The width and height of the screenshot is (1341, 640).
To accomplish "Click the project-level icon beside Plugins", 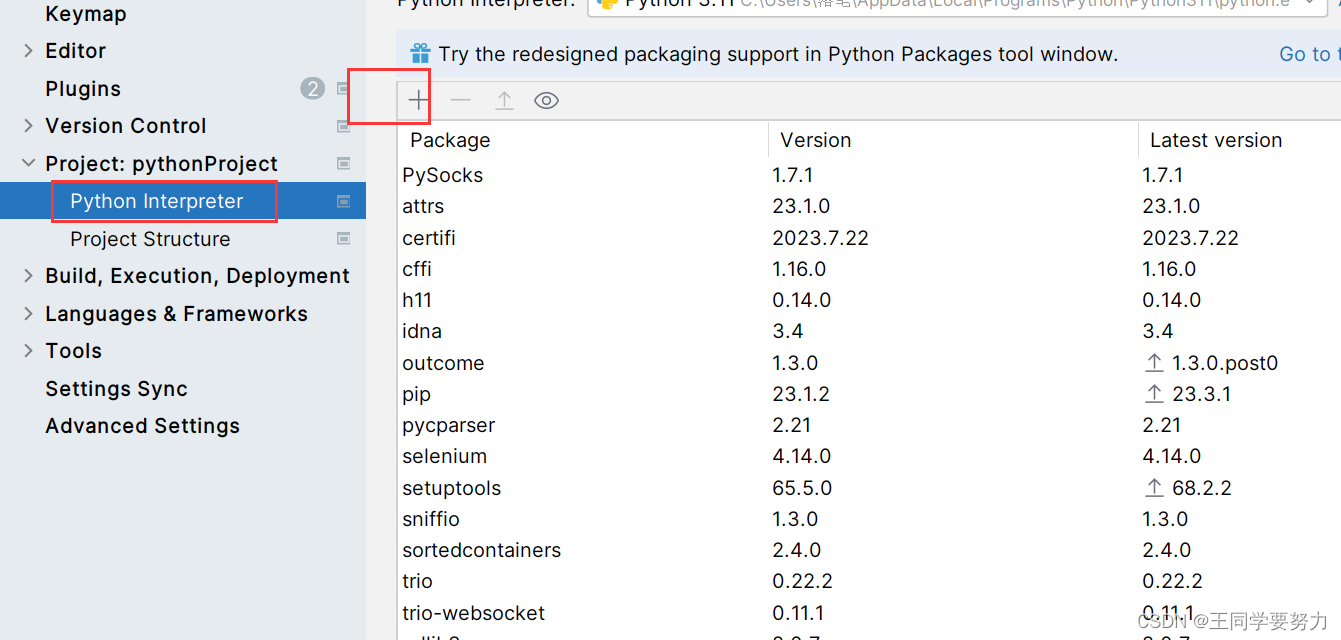I will tap(343, 89).
